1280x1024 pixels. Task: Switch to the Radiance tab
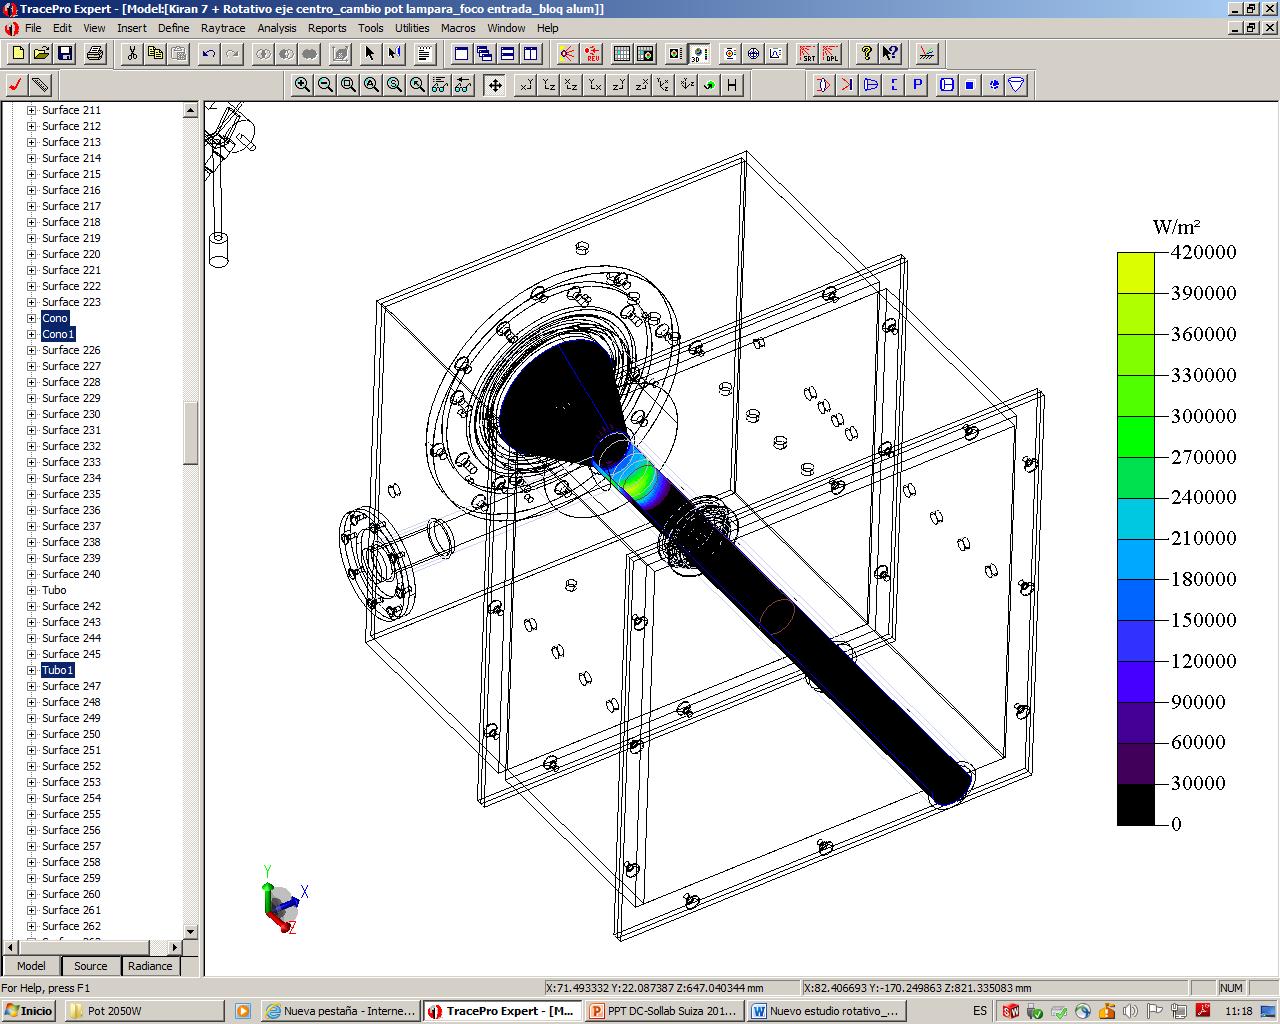tap(150, 966)
